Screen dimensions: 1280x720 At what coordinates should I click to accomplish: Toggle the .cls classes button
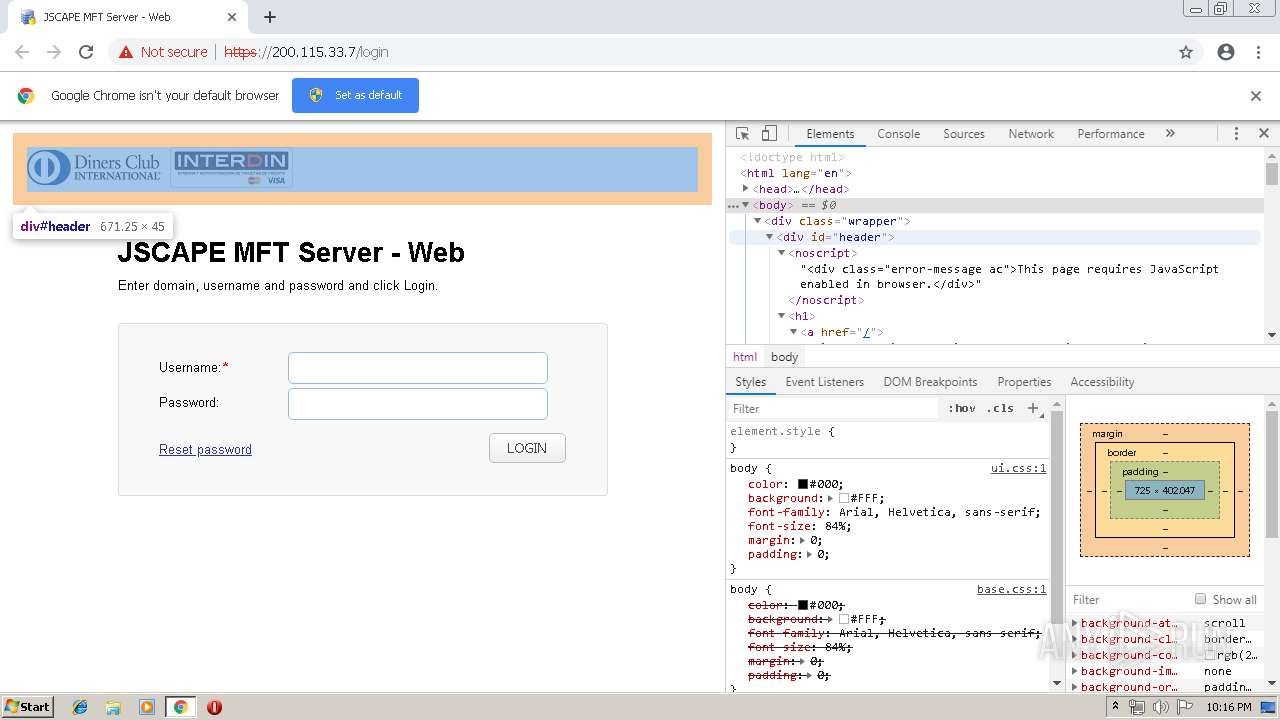click(1000, 408)
